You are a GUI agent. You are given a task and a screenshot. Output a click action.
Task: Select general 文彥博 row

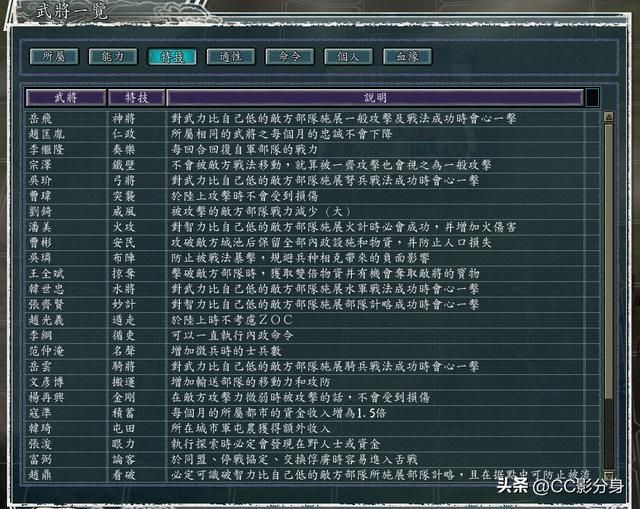coord(312,382)
